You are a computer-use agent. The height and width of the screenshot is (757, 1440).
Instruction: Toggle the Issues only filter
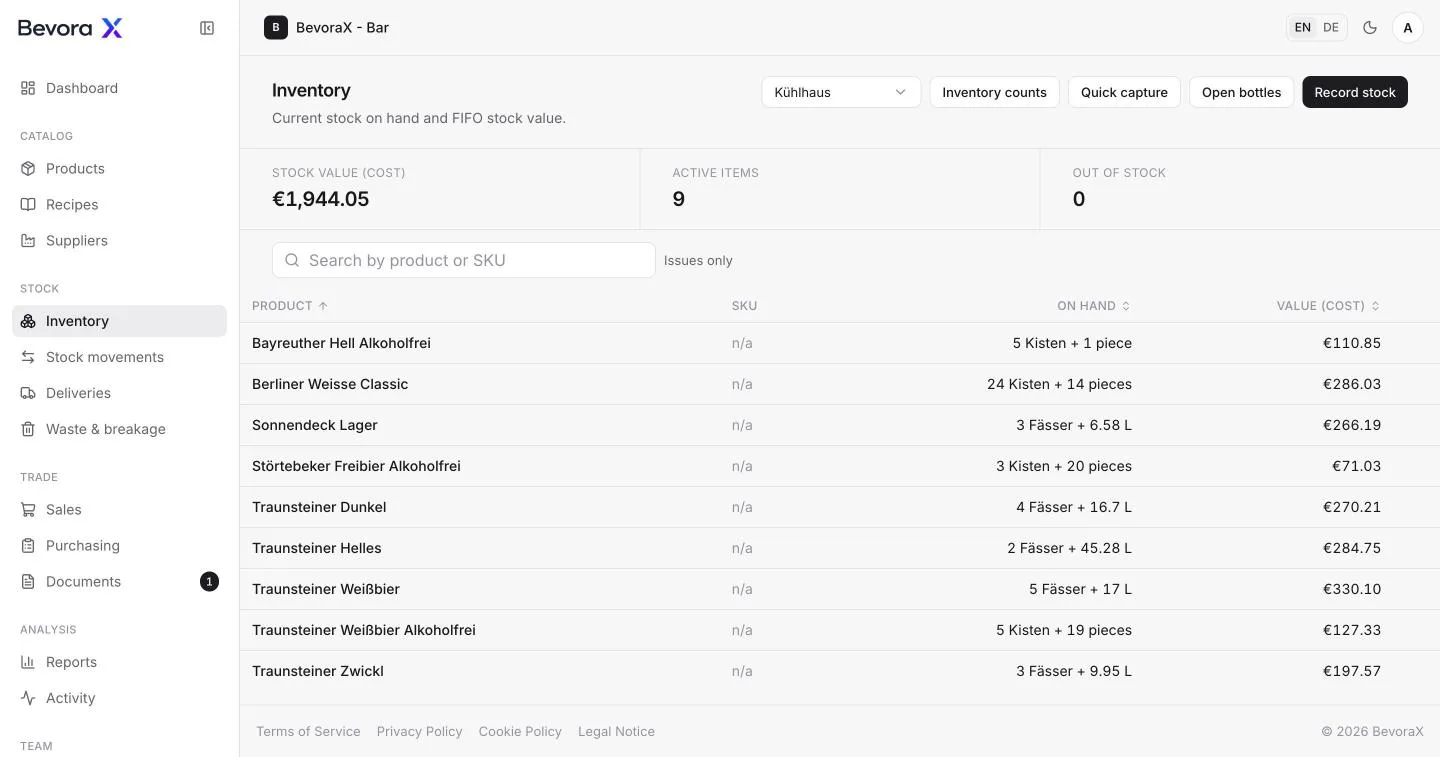click(698, 260)
